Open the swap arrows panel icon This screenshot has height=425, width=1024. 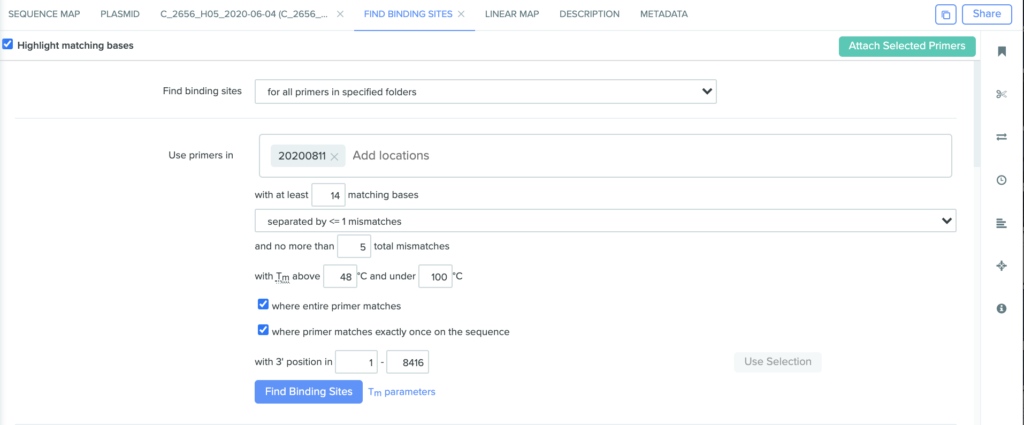1001,137
